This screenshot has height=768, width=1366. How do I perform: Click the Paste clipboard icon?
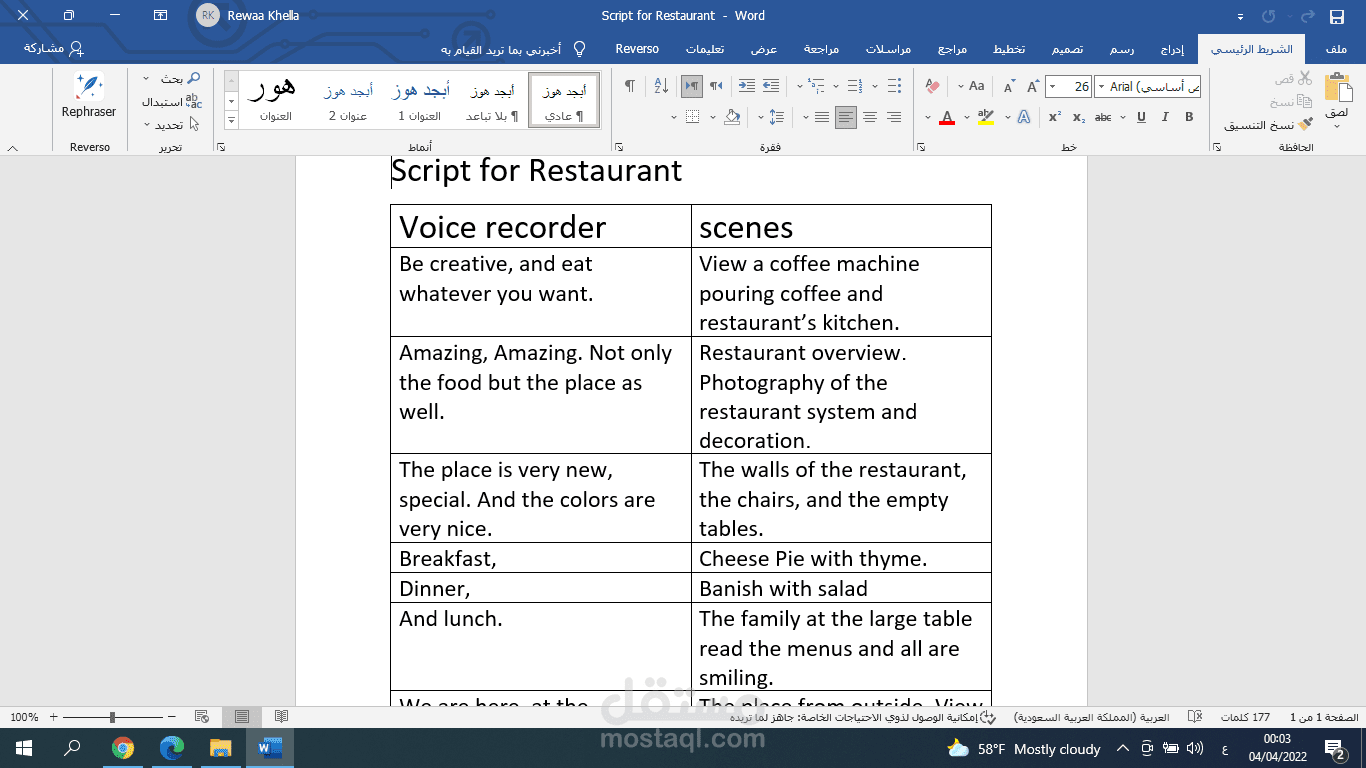click(x=1337, y=88)
